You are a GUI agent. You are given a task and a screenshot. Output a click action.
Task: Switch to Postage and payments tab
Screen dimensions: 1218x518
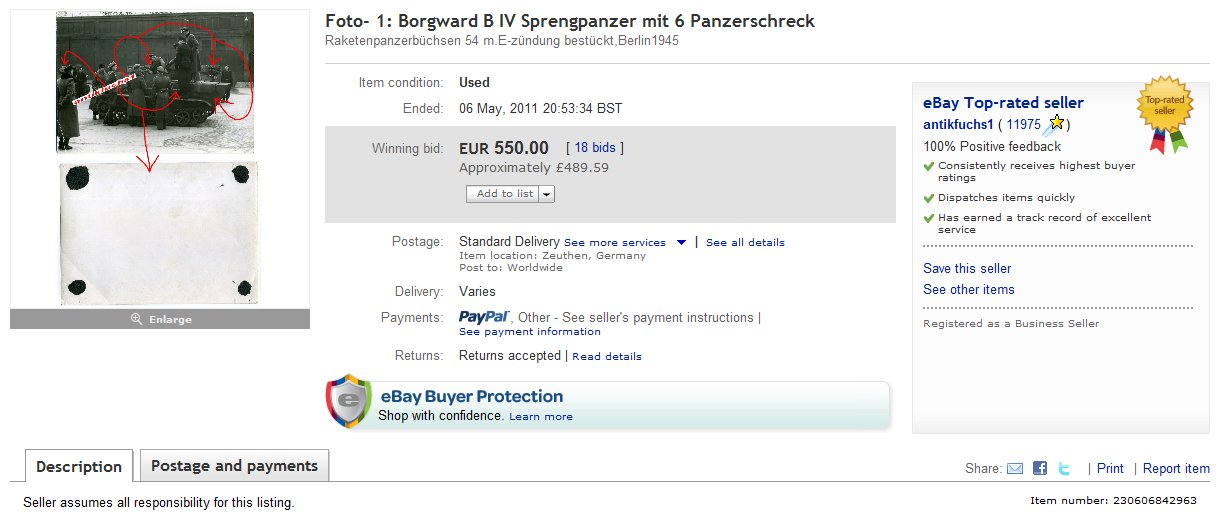234,466
